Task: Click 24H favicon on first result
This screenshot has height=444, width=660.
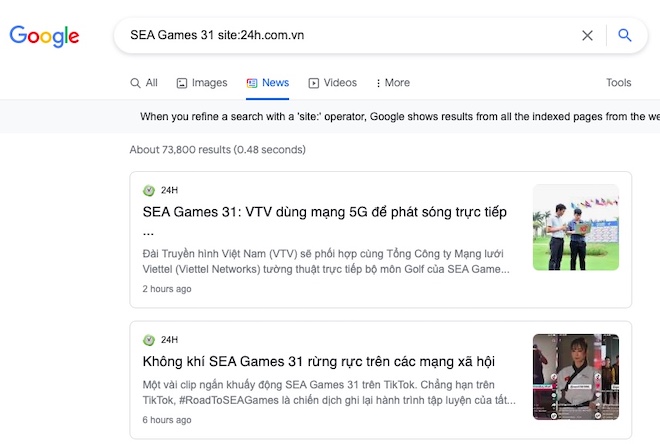Action: click(x=149, y=191)
